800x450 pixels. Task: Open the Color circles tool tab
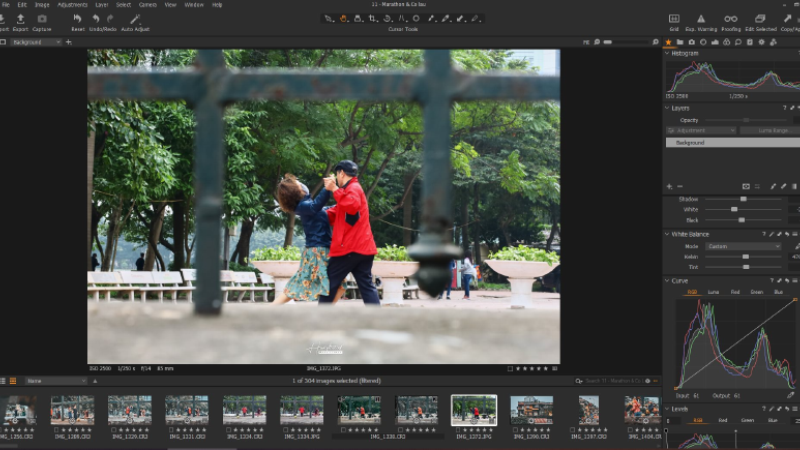[x=727, y=42]
